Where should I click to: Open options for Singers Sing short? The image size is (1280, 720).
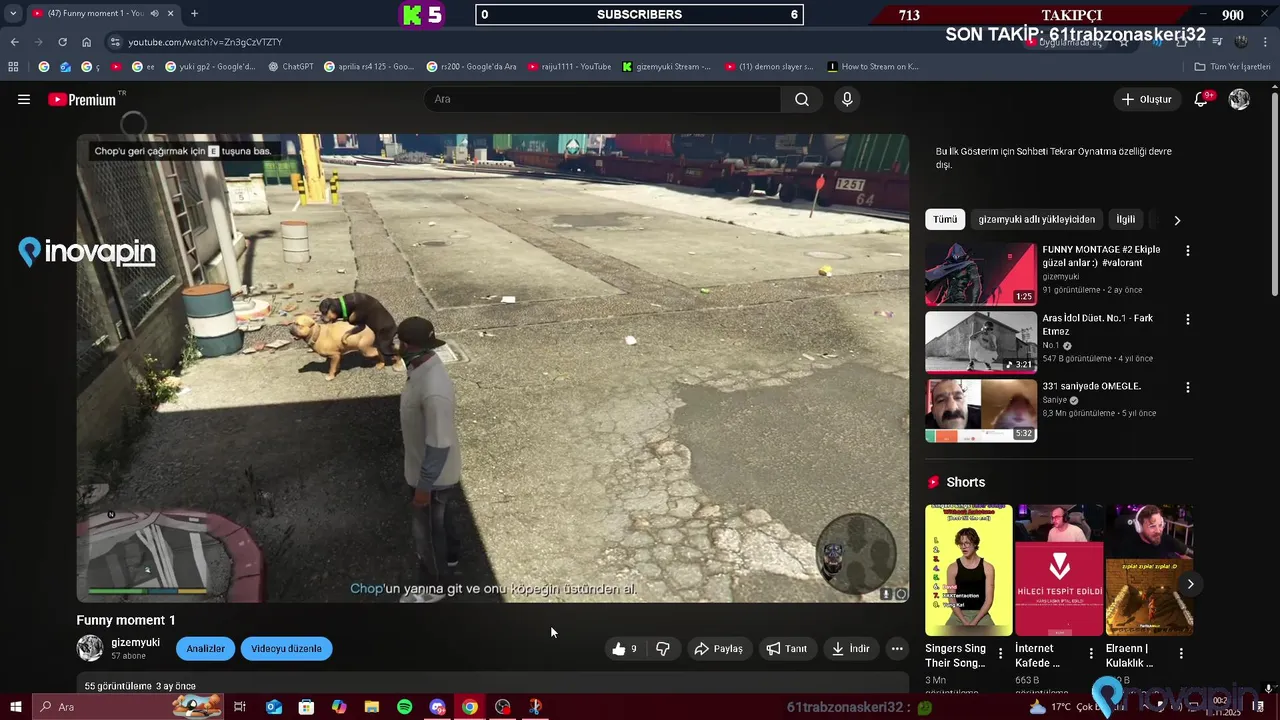point(1001,654)
